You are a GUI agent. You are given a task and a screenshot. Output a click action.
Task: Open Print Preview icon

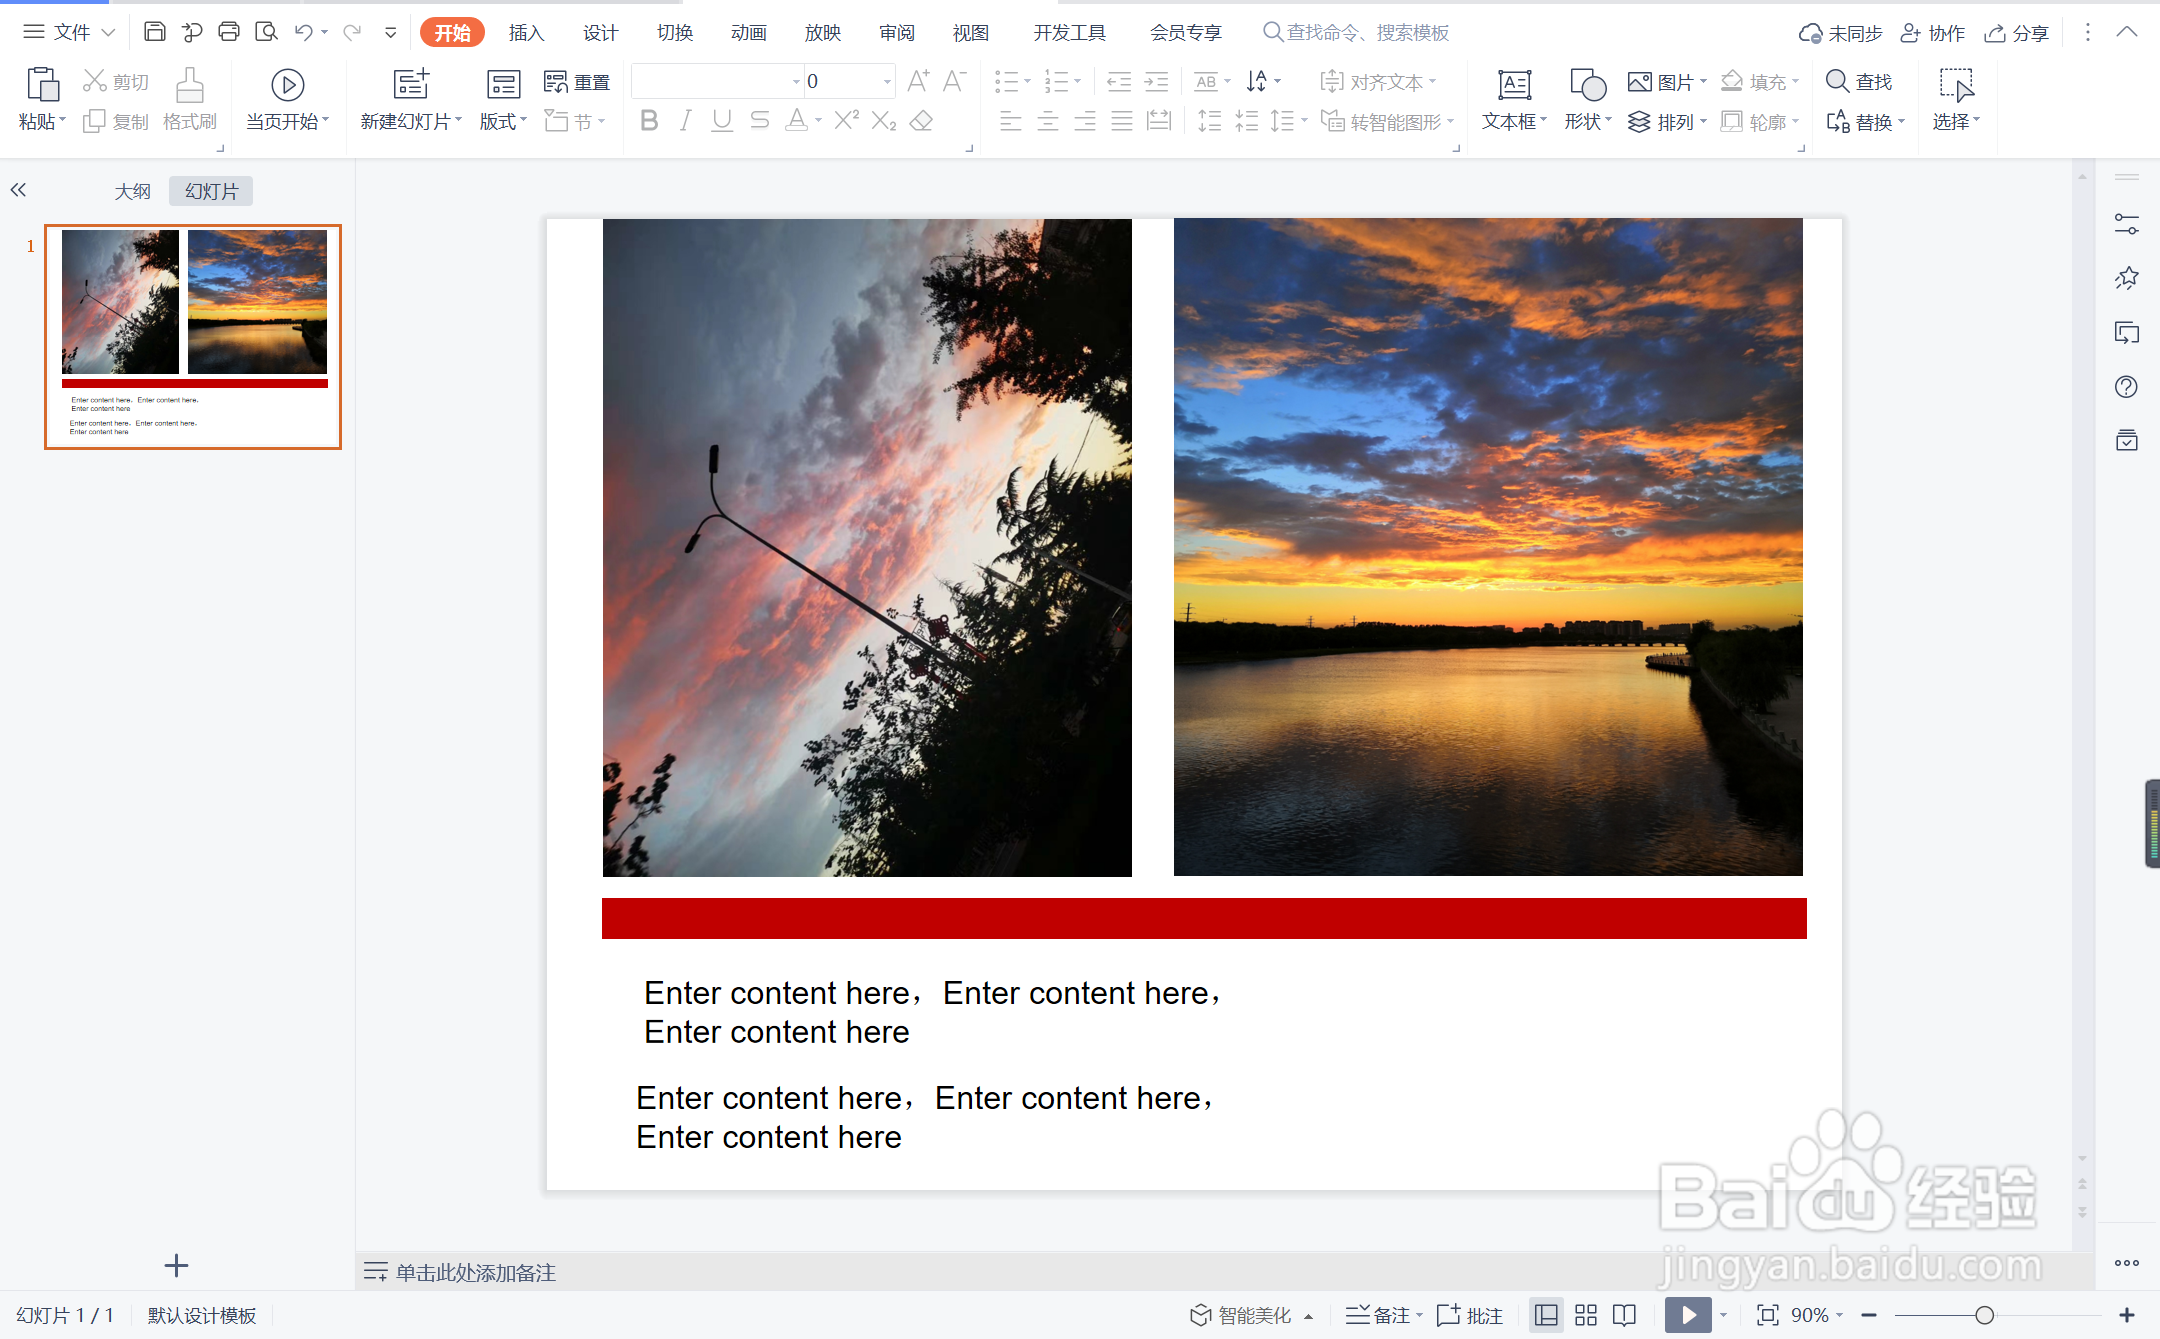[266, 32]
